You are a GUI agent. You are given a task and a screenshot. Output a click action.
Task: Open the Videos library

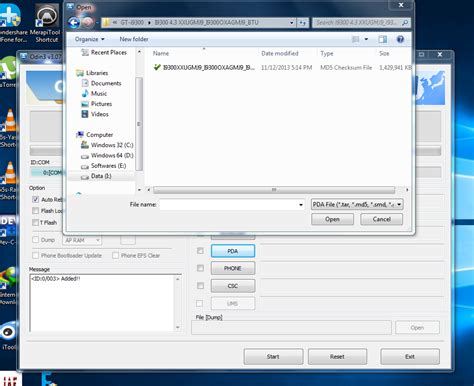tap(99, 114)
